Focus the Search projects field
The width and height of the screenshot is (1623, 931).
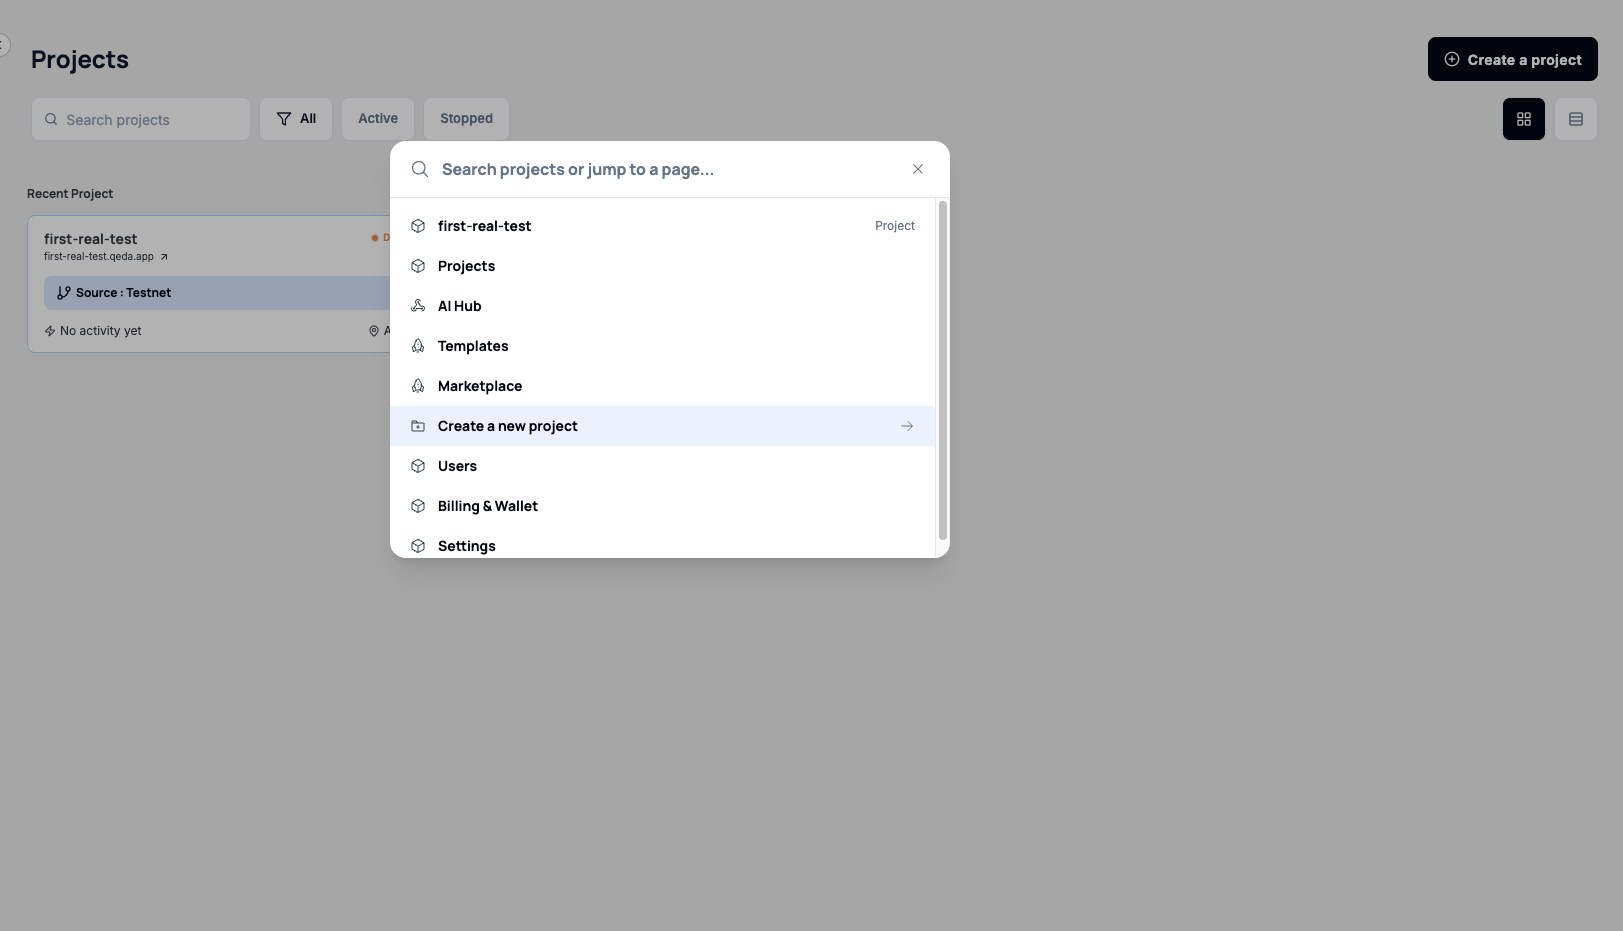click(x=141, y=119)
